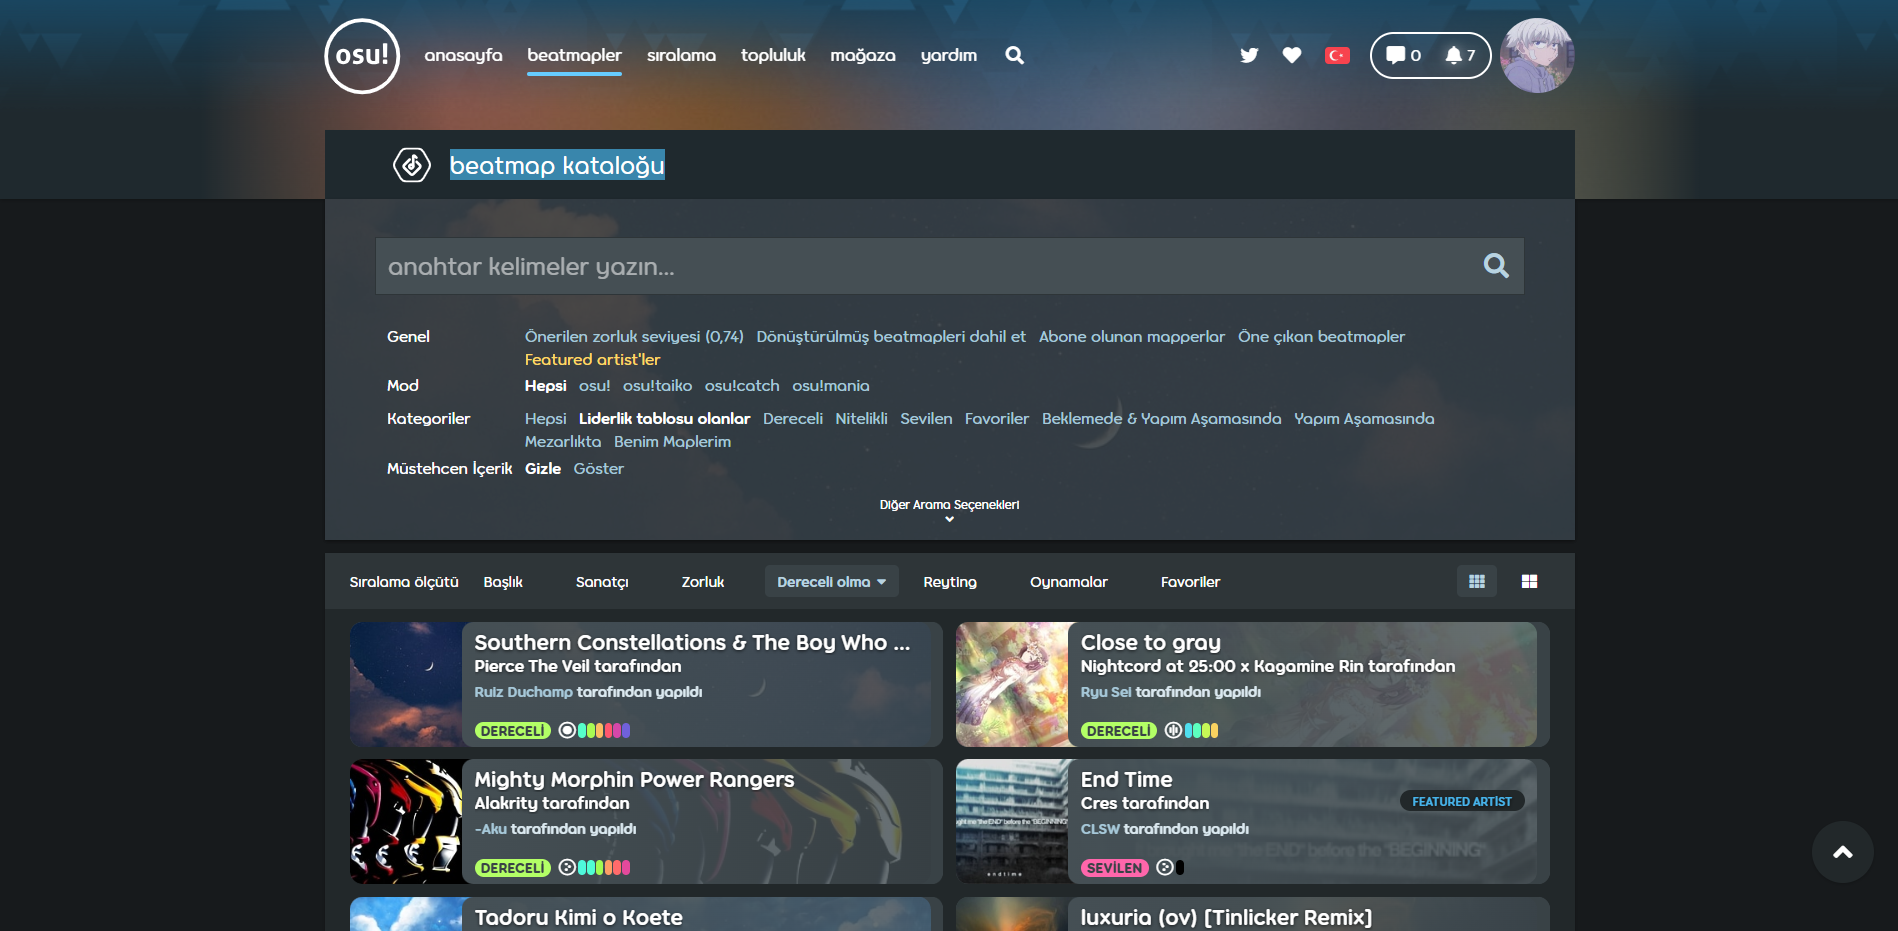Viewport: 1898px width, 931px height.
Task: Open the Twitter bird icon
Action: point(1249,55)
